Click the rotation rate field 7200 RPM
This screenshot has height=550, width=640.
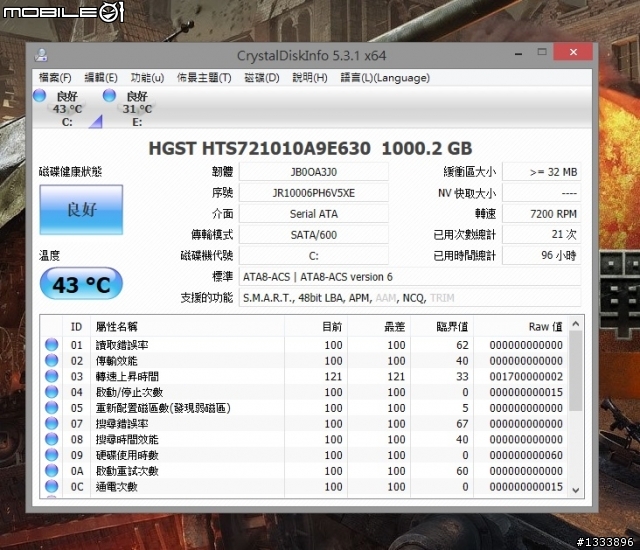click(x=541, y=214)
